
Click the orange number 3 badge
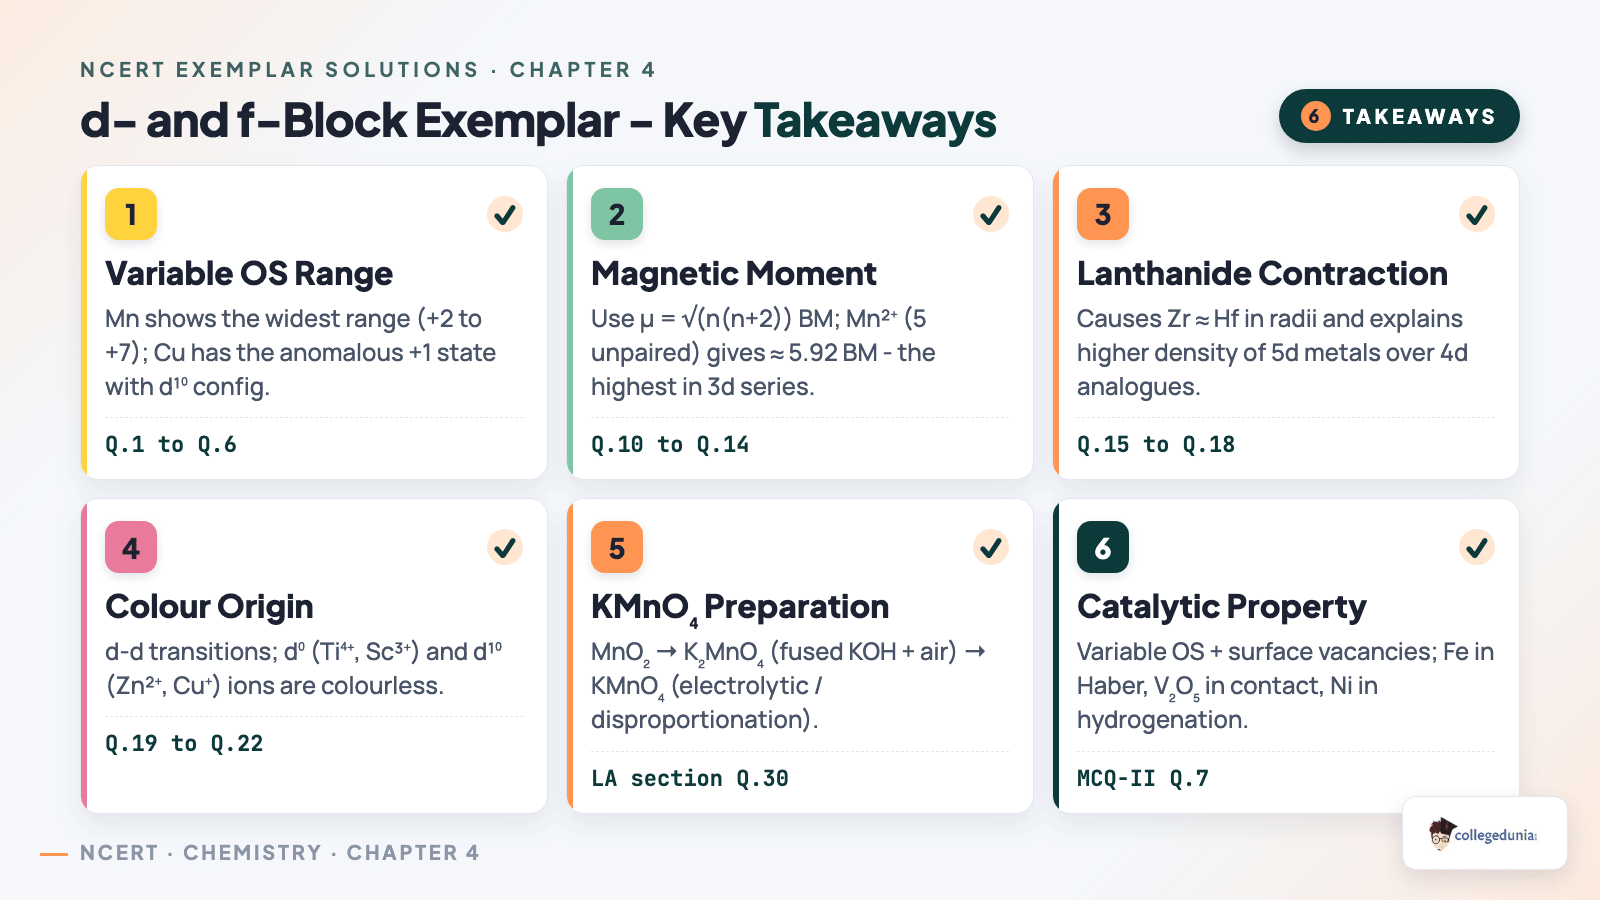[x=1103, y=214]
